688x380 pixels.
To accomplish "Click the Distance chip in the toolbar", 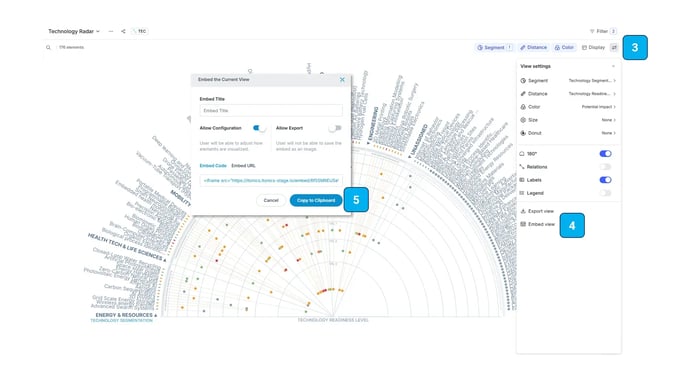I will [x=533, y=47].
